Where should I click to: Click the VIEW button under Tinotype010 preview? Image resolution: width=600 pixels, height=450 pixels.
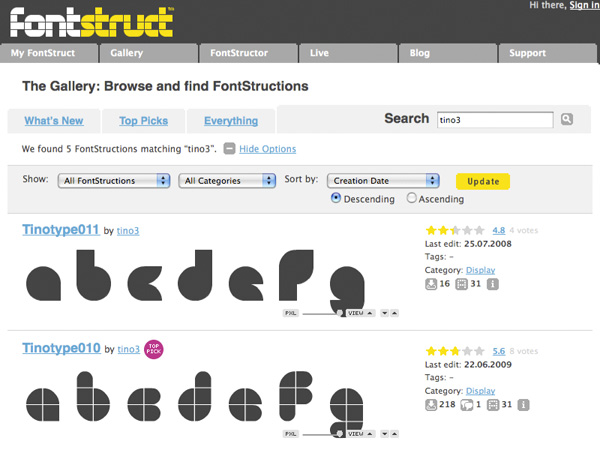pos(360,434)
